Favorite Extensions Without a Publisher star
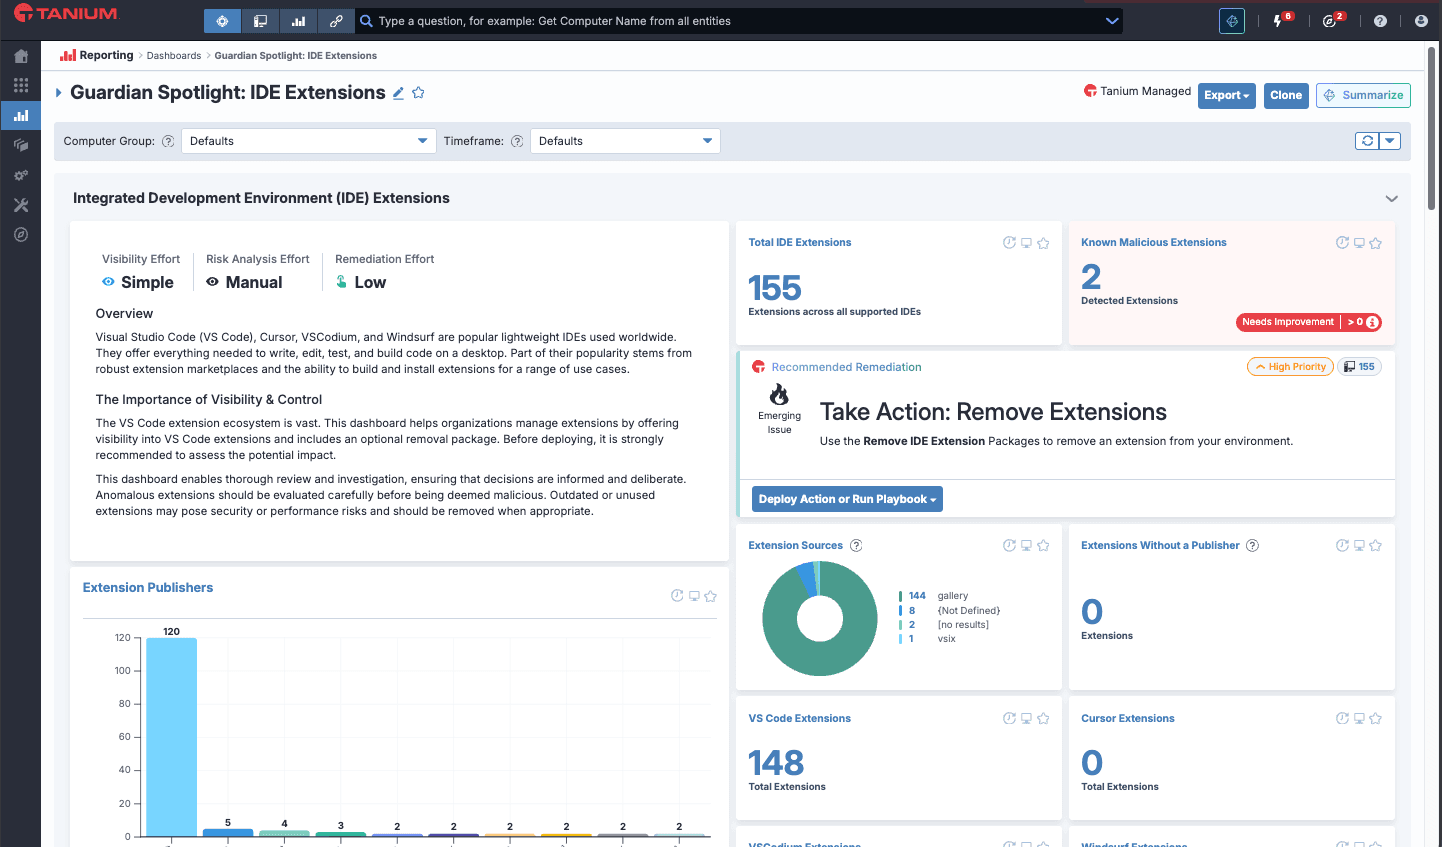This screenshot has width=1442, height=847. point(1376,546)
